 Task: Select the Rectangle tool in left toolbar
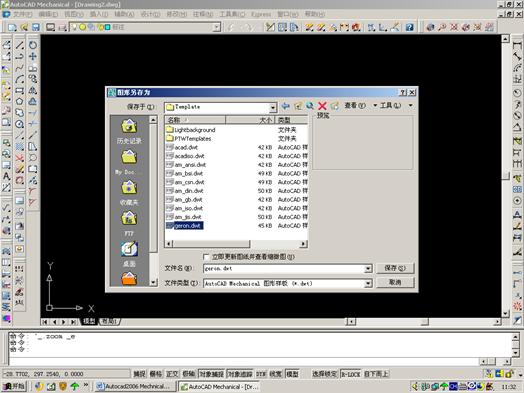click(20, 91)
